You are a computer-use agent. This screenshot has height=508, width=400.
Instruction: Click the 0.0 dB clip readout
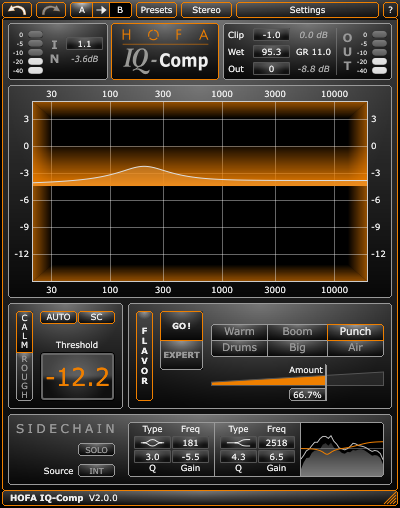(313, 35)
